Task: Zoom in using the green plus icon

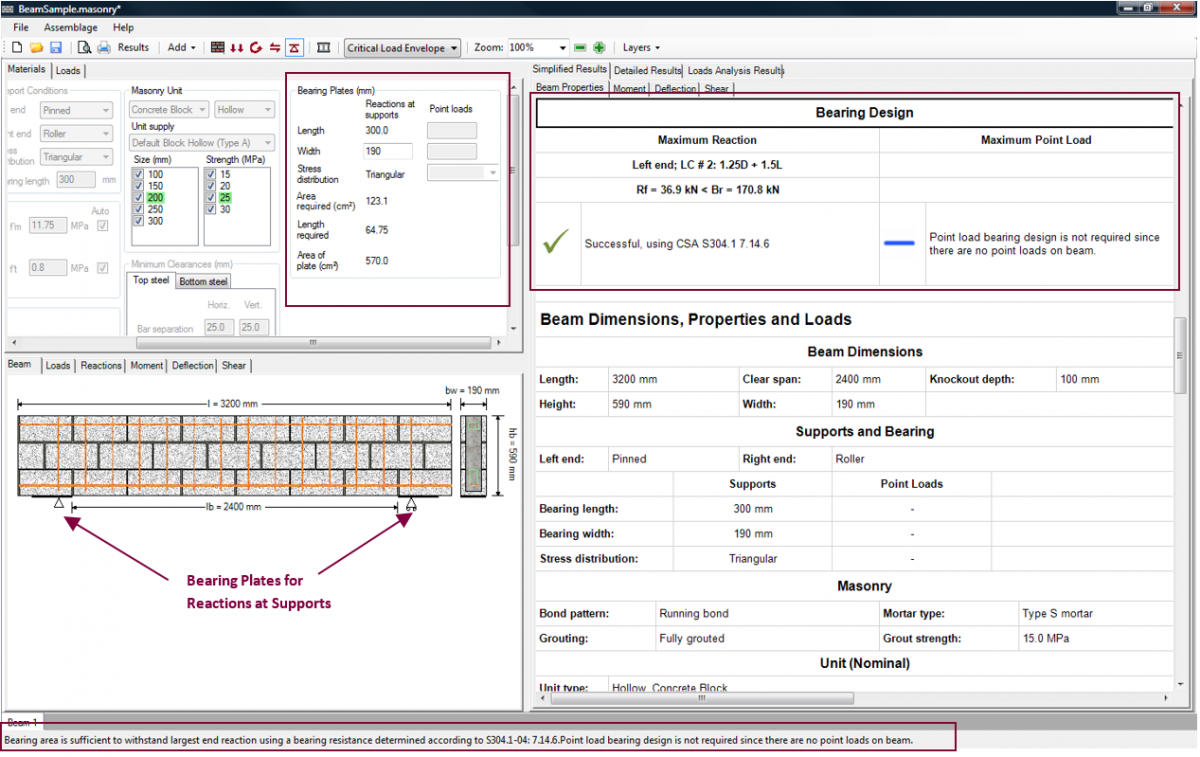Action: click(x=597, y=47)
